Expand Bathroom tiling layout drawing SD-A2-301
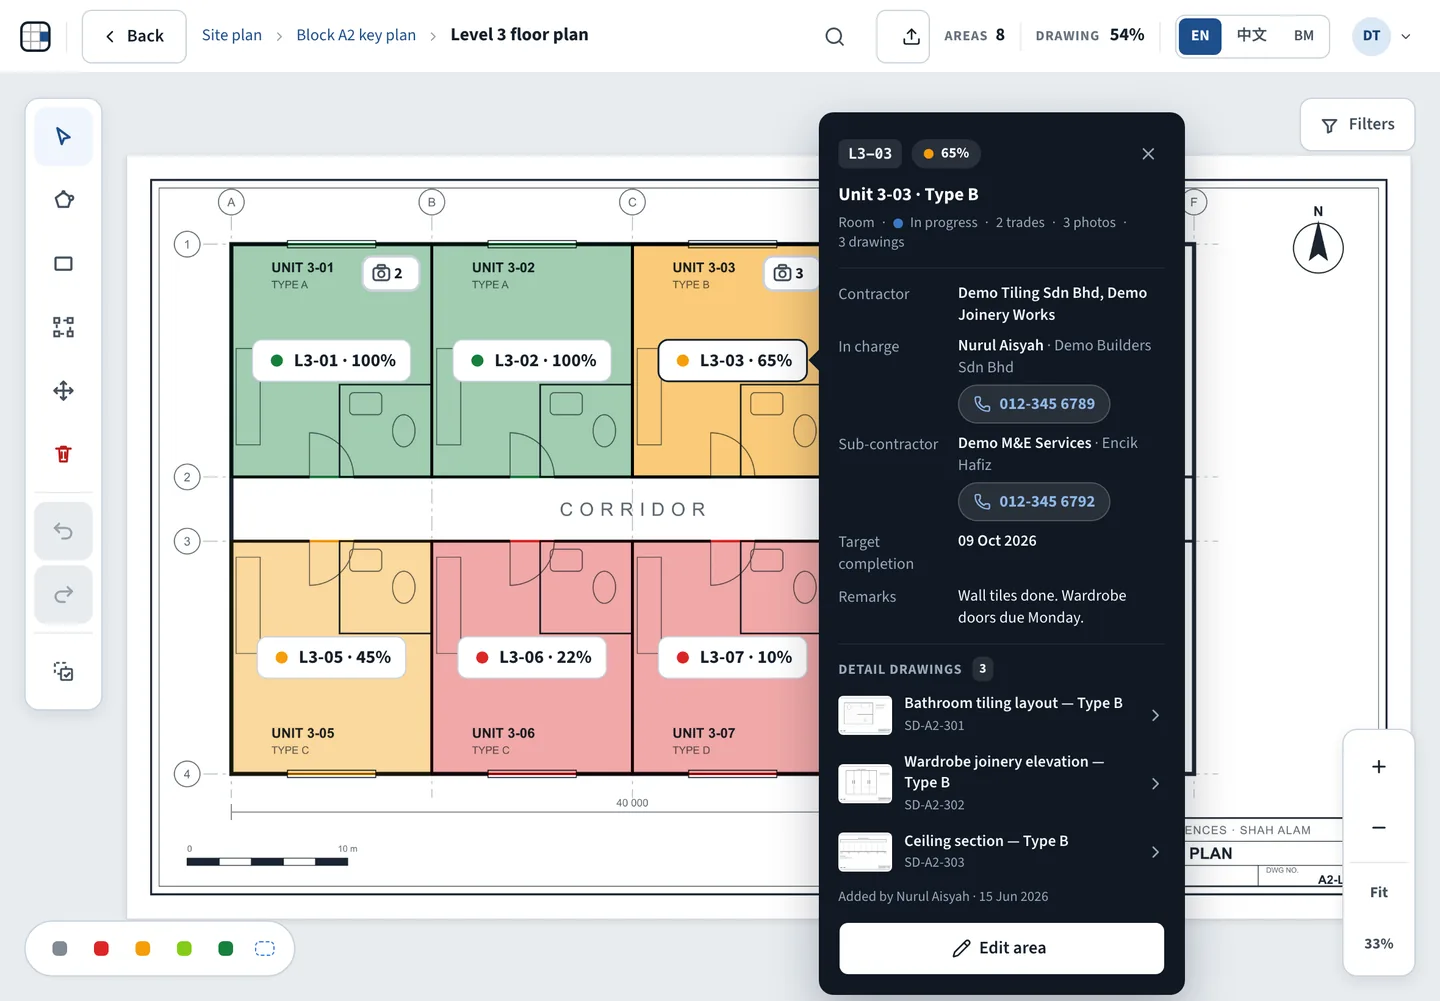 [x=1001, y=714]
